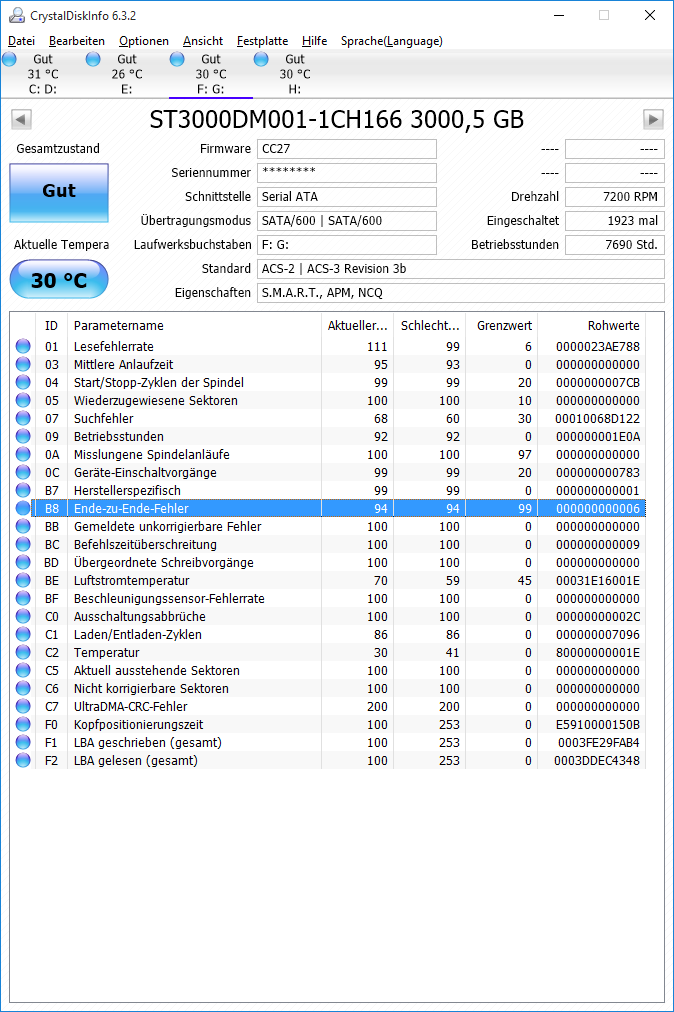This screenshot has height=1012, width=674.
Task: Open the Hilfe menu
Action: (x=314, y=41)
